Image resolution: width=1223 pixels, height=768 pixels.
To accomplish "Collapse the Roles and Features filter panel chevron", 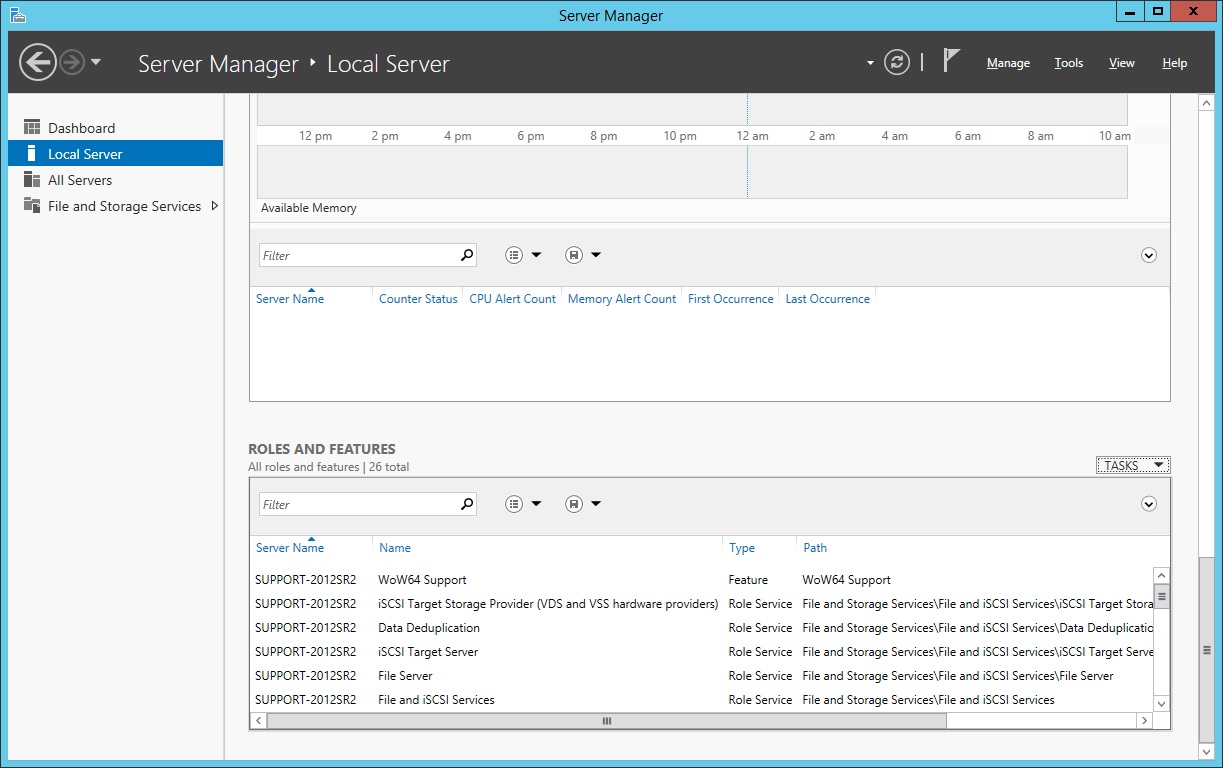I will [1148, 505].
